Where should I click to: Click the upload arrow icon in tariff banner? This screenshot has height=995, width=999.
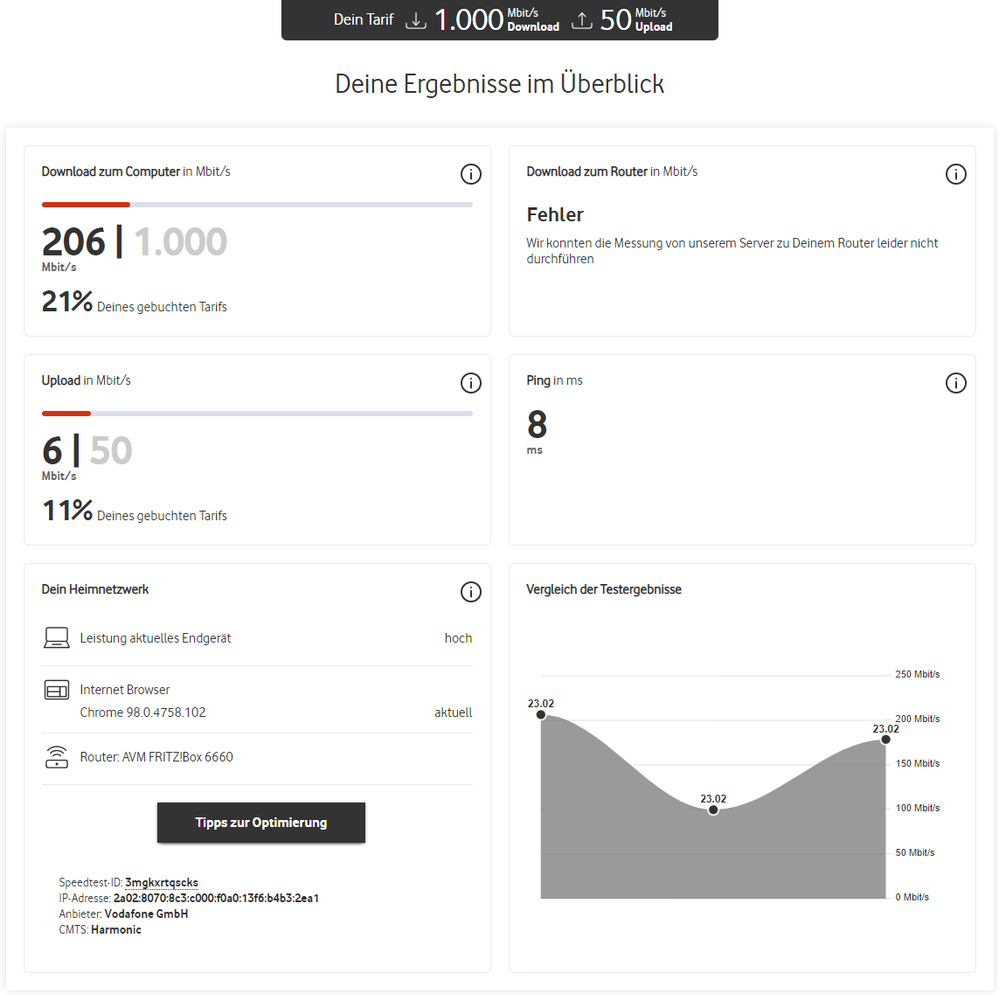581,20
